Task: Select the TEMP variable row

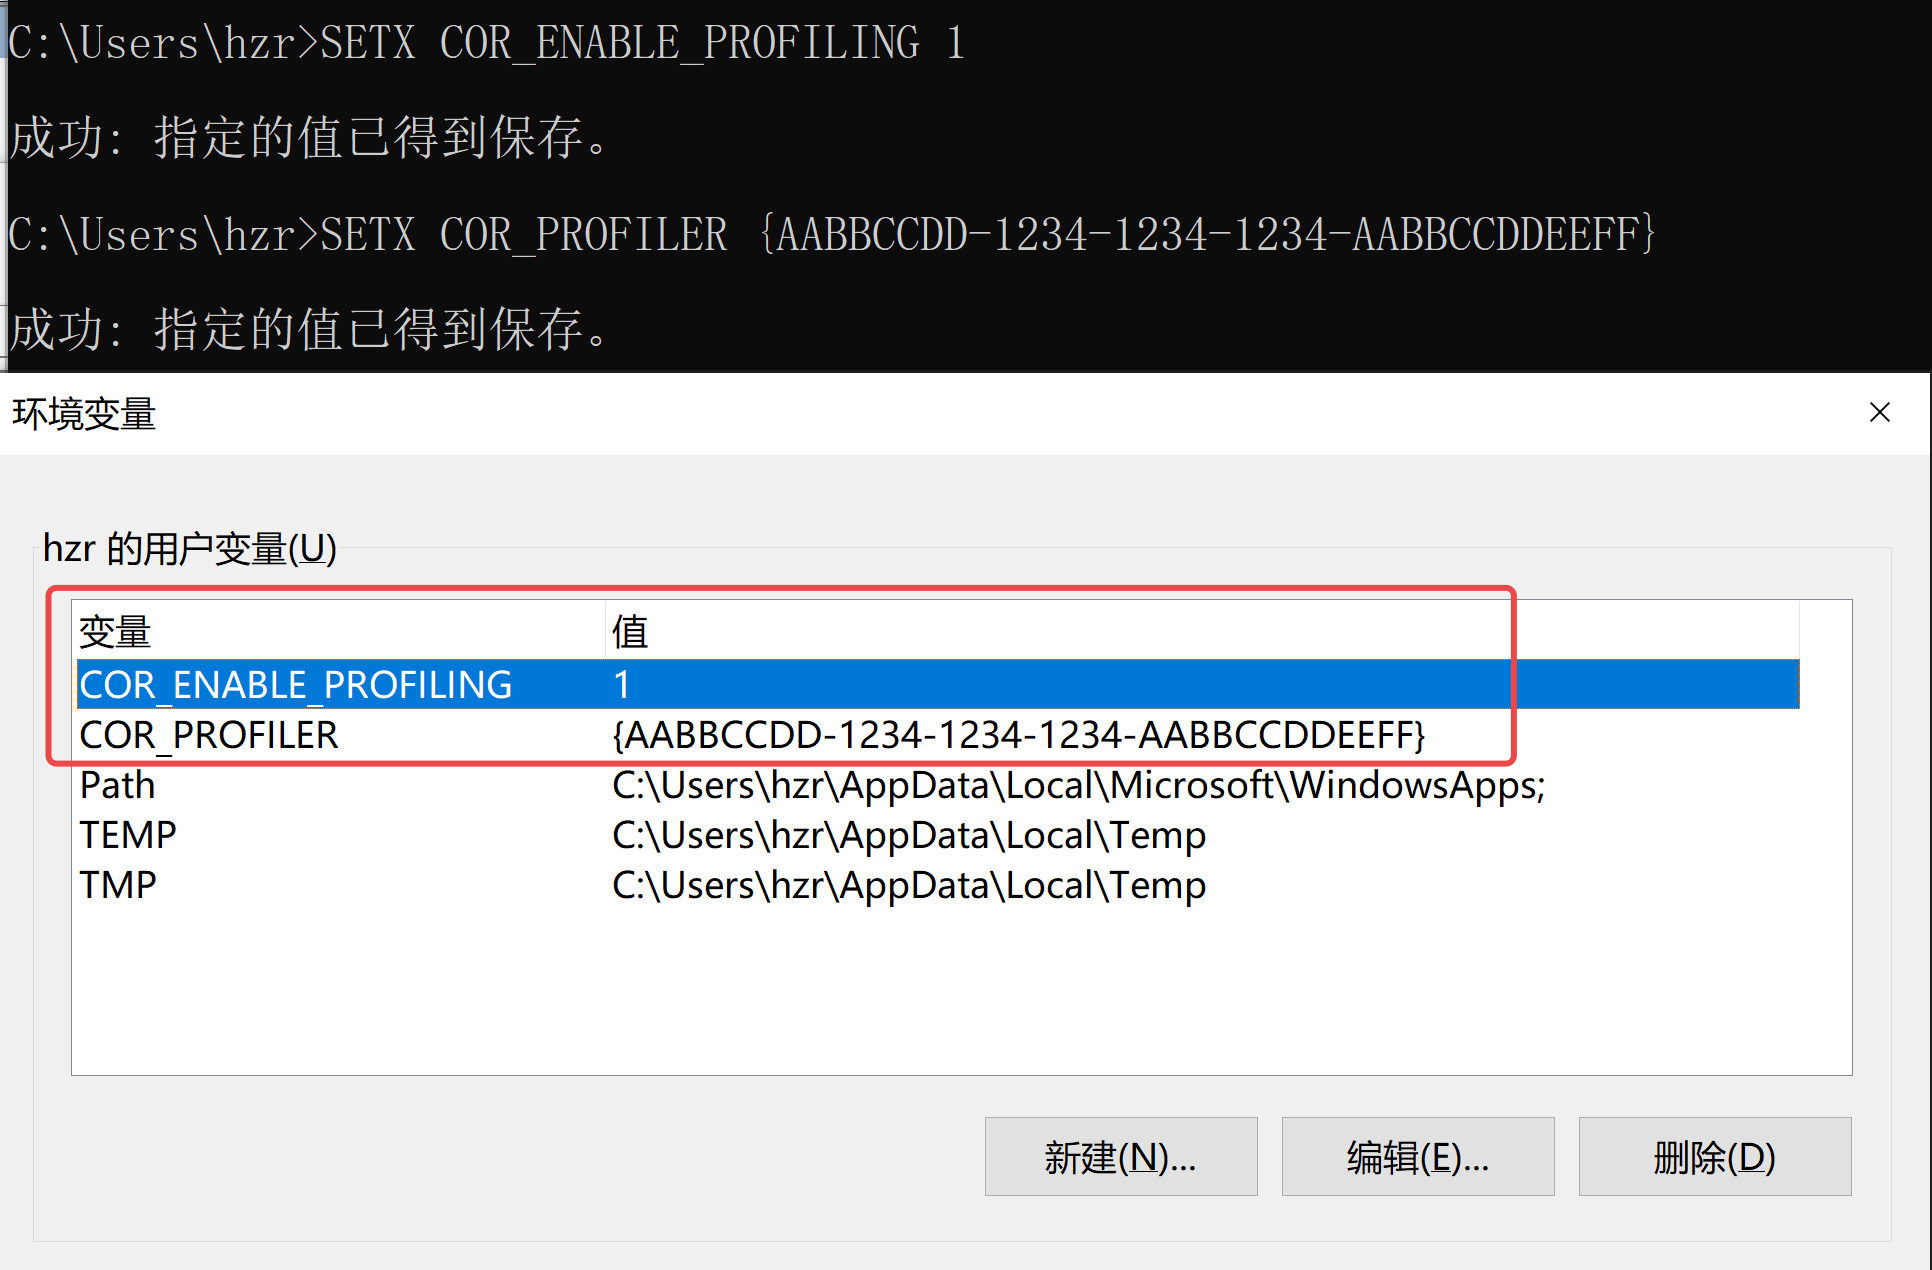Action: [128, 835]
